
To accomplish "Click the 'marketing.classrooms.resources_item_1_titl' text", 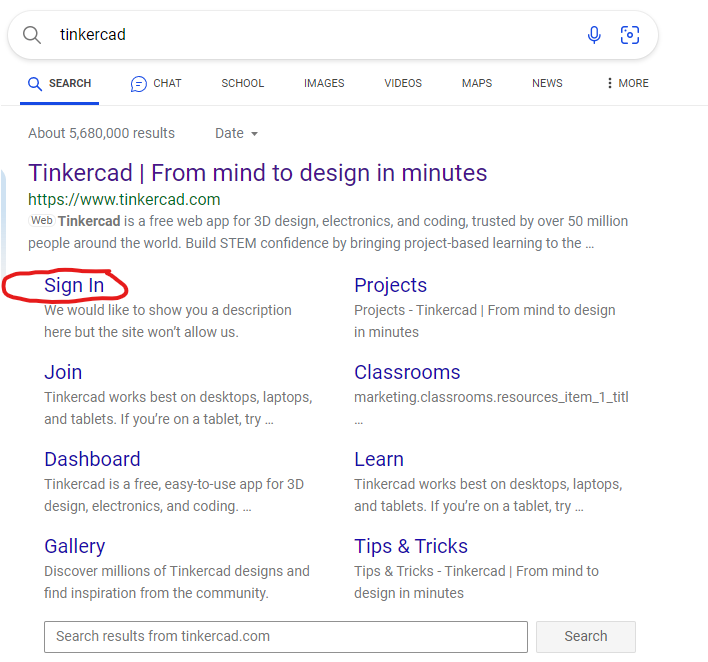I will [491, 397].
